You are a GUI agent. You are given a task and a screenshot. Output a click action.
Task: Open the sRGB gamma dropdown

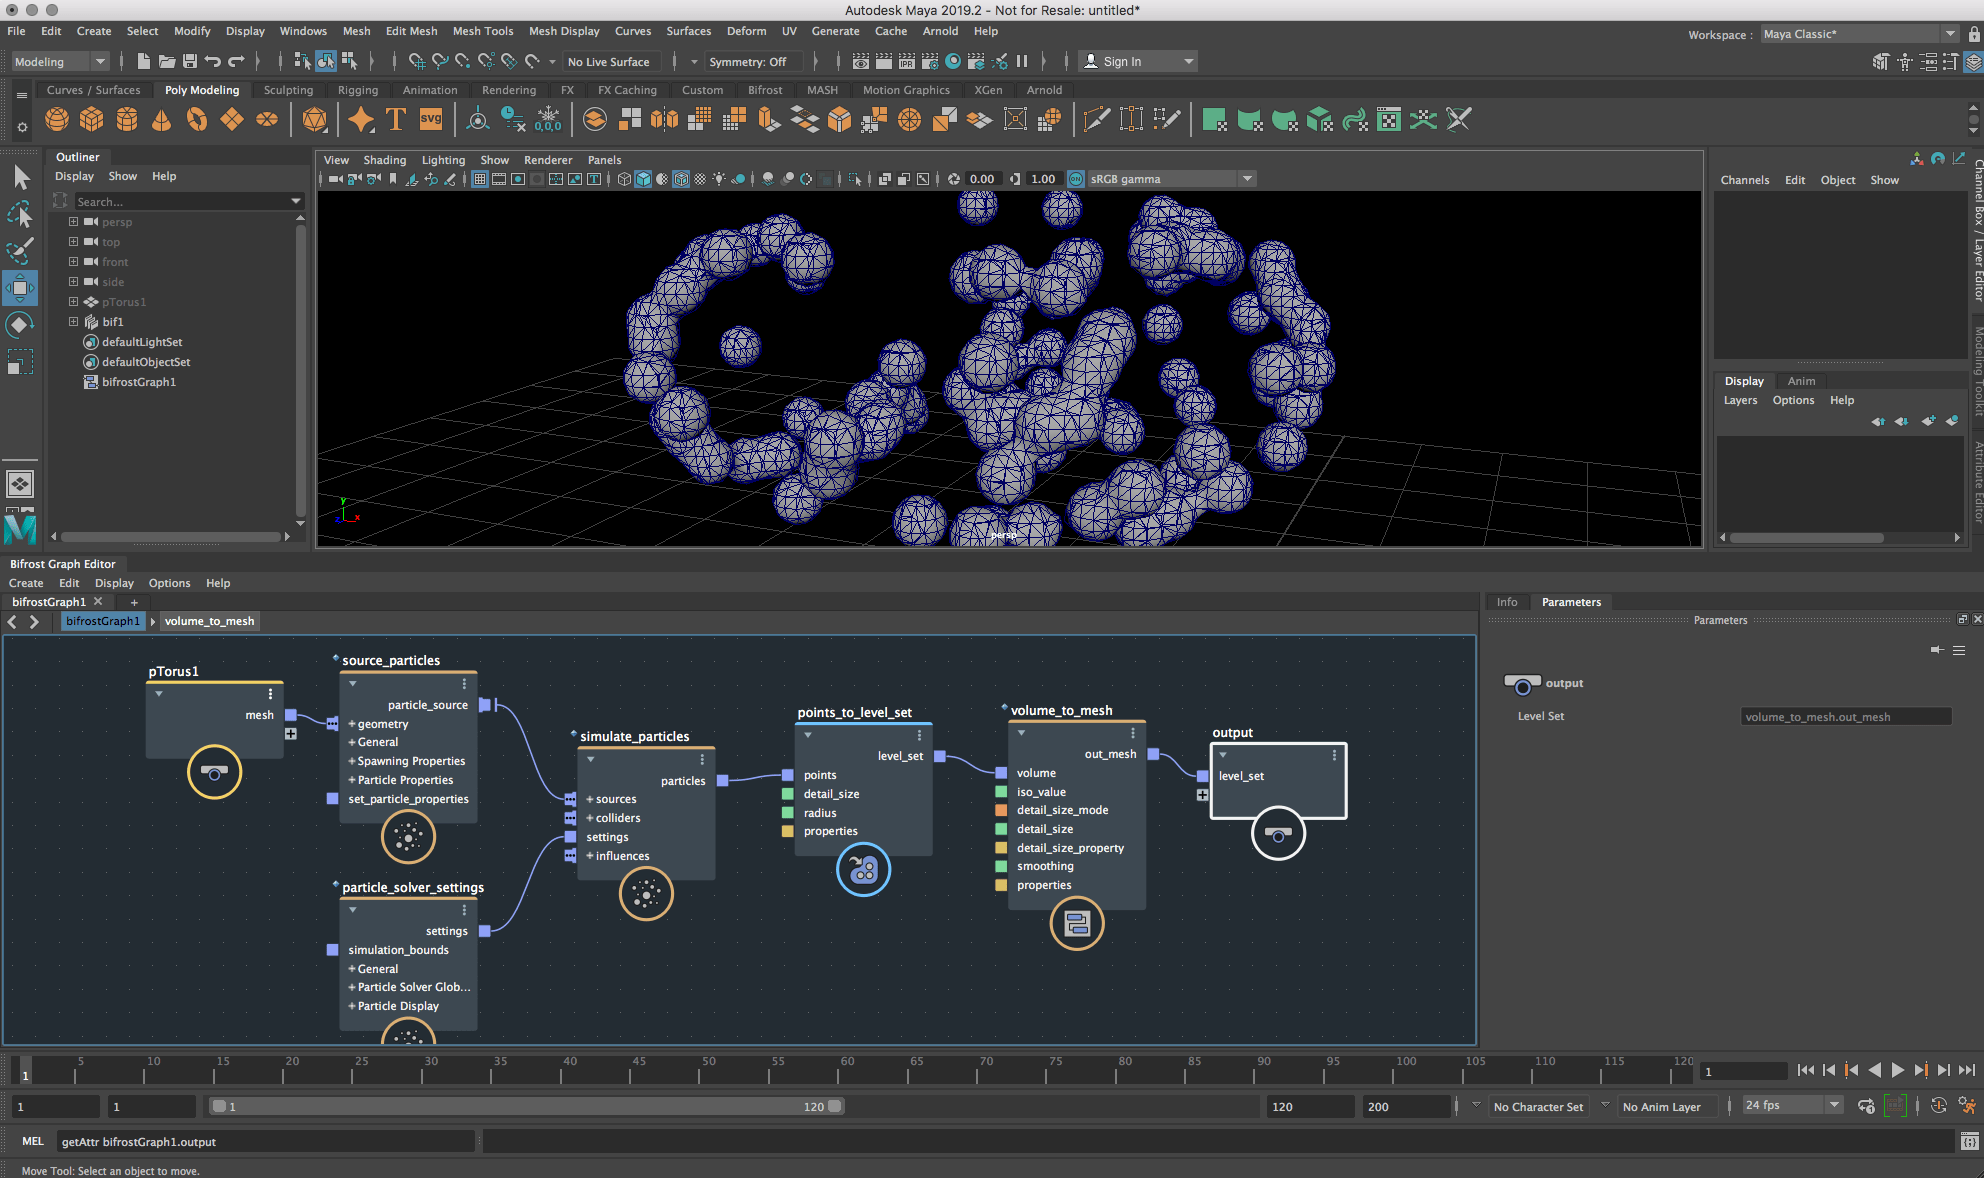(x=1246, y=178)
